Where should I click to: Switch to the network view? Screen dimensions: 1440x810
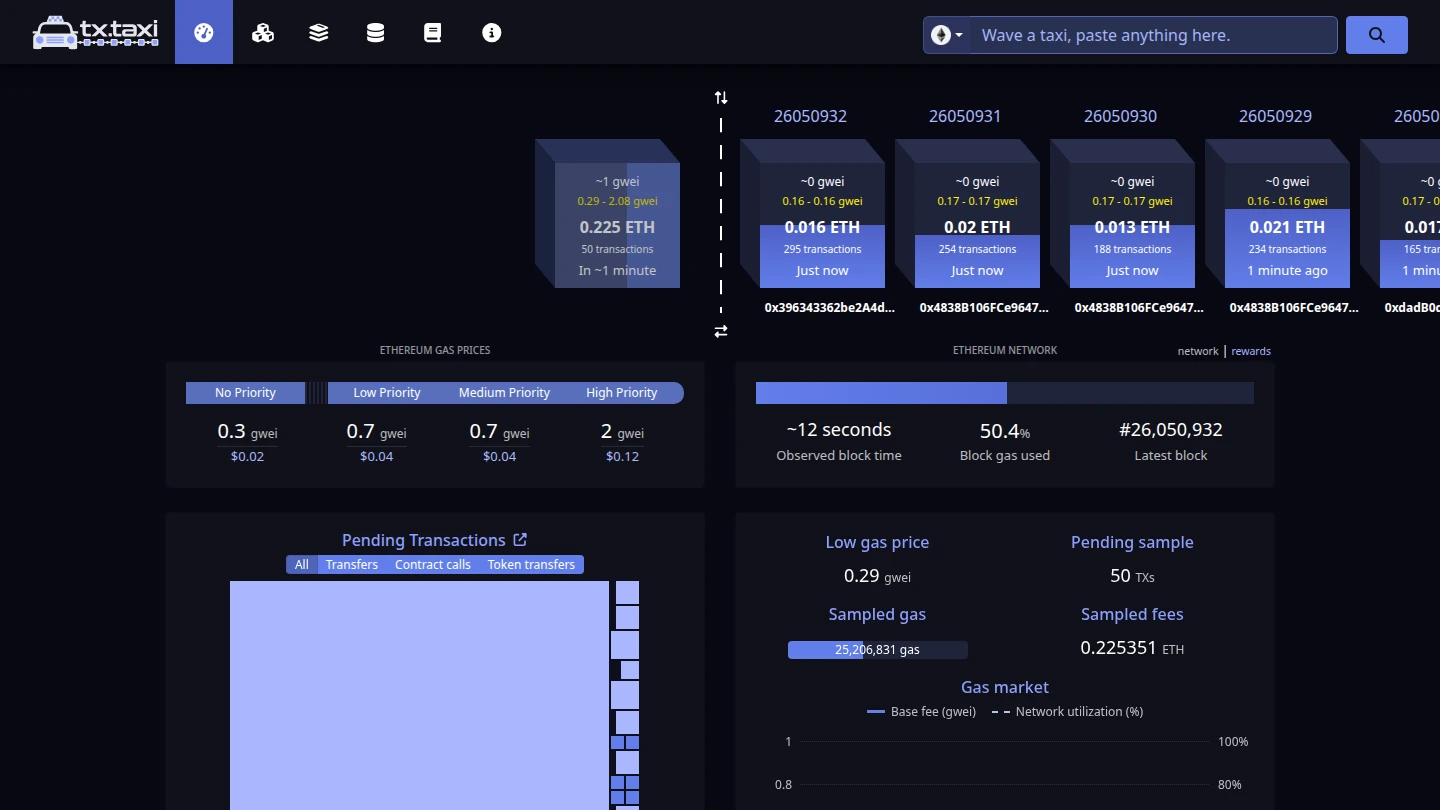[x=1198, y=351]
